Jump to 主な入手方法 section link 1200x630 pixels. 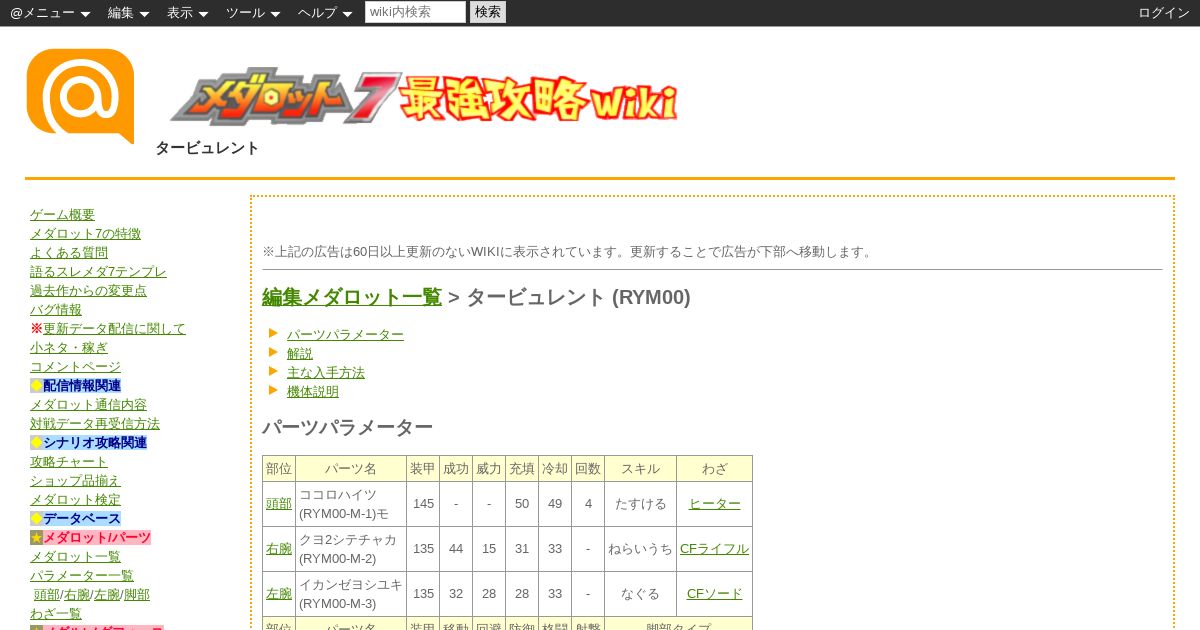(326, 373)
